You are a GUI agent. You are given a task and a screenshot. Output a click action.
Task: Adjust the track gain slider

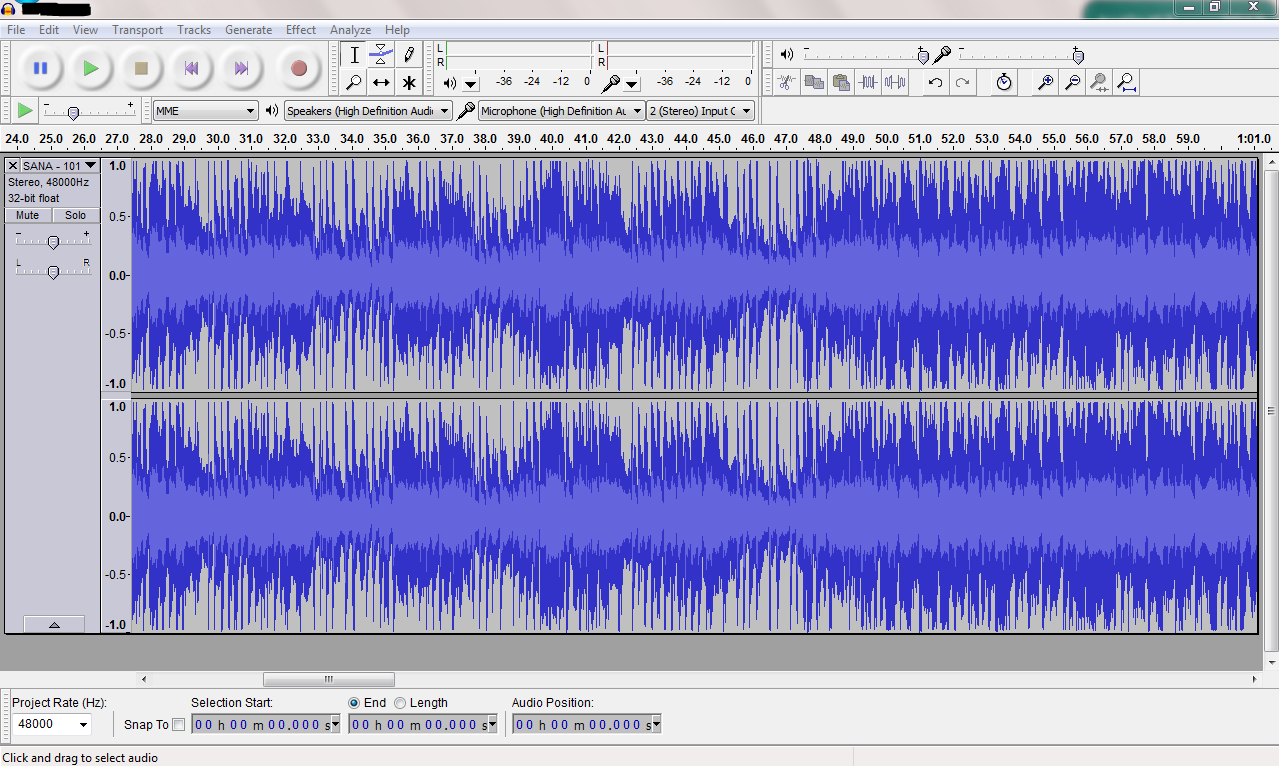click(x=53, y=240)
